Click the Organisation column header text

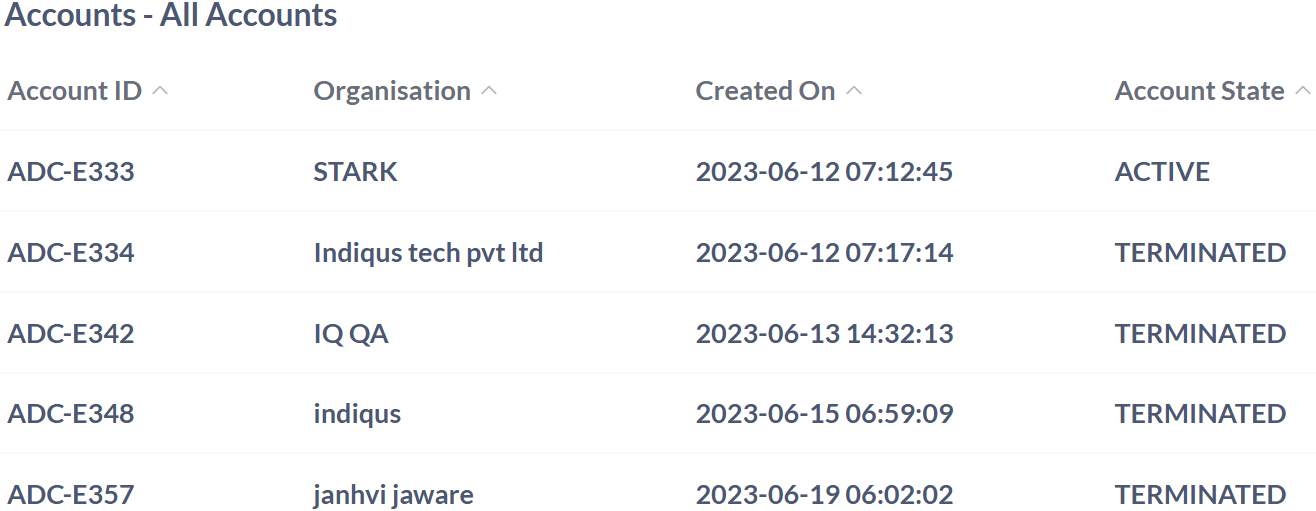tap(392, 91)
